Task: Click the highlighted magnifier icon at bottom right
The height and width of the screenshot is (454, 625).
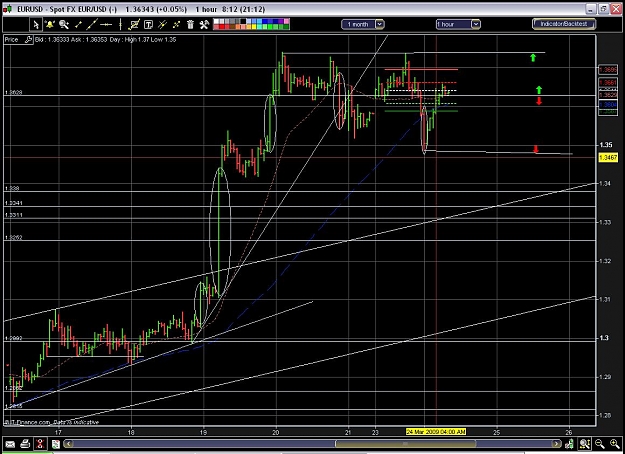Action: pos(584,444)
